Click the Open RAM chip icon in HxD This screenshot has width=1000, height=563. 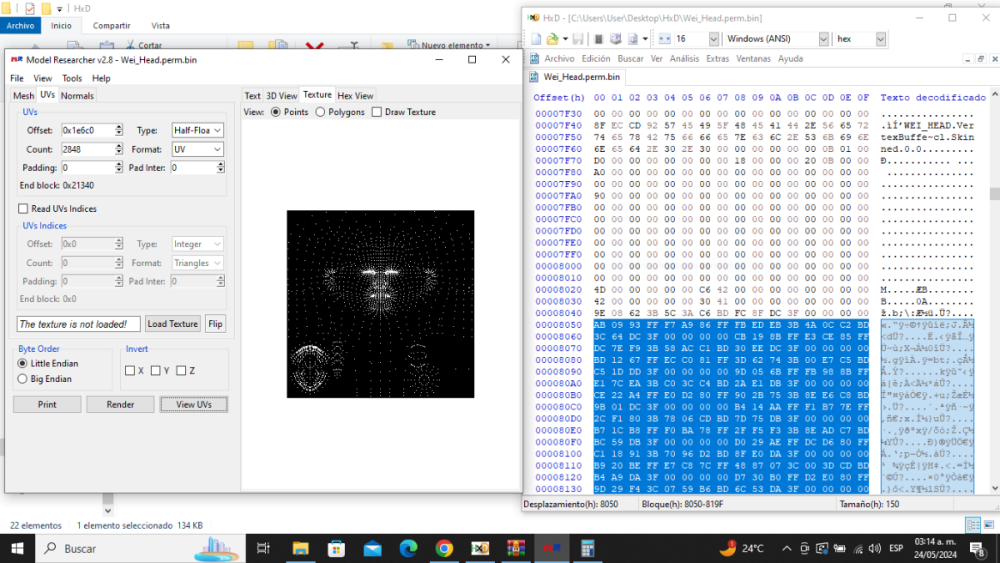(x=616, y=39)
